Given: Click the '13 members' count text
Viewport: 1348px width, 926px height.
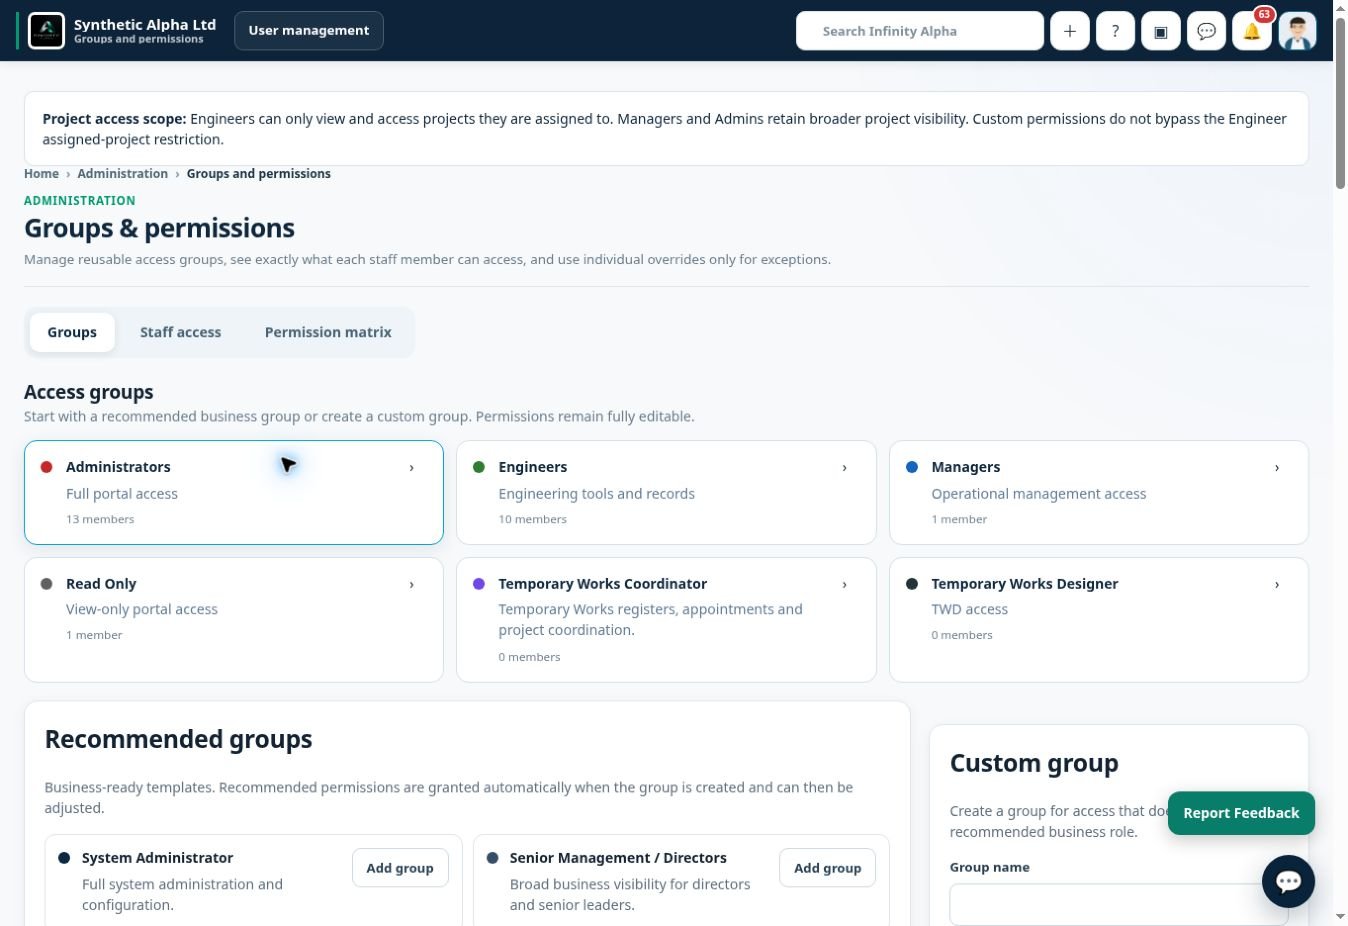Looking at the screenshot, I should click(x=100, y=519).
